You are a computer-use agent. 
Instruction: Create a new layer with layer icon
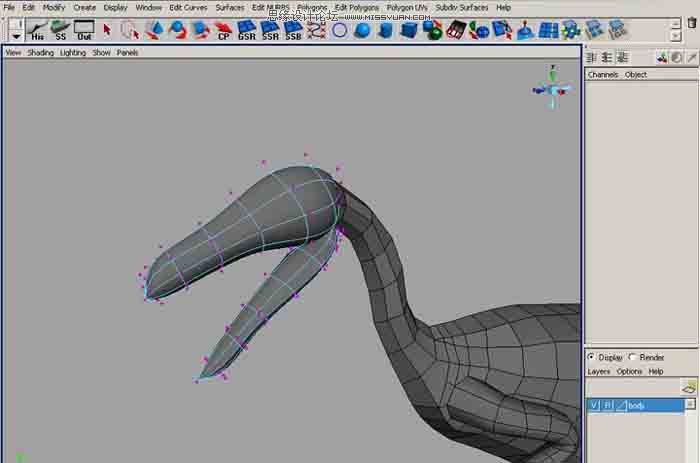(688, 387)
